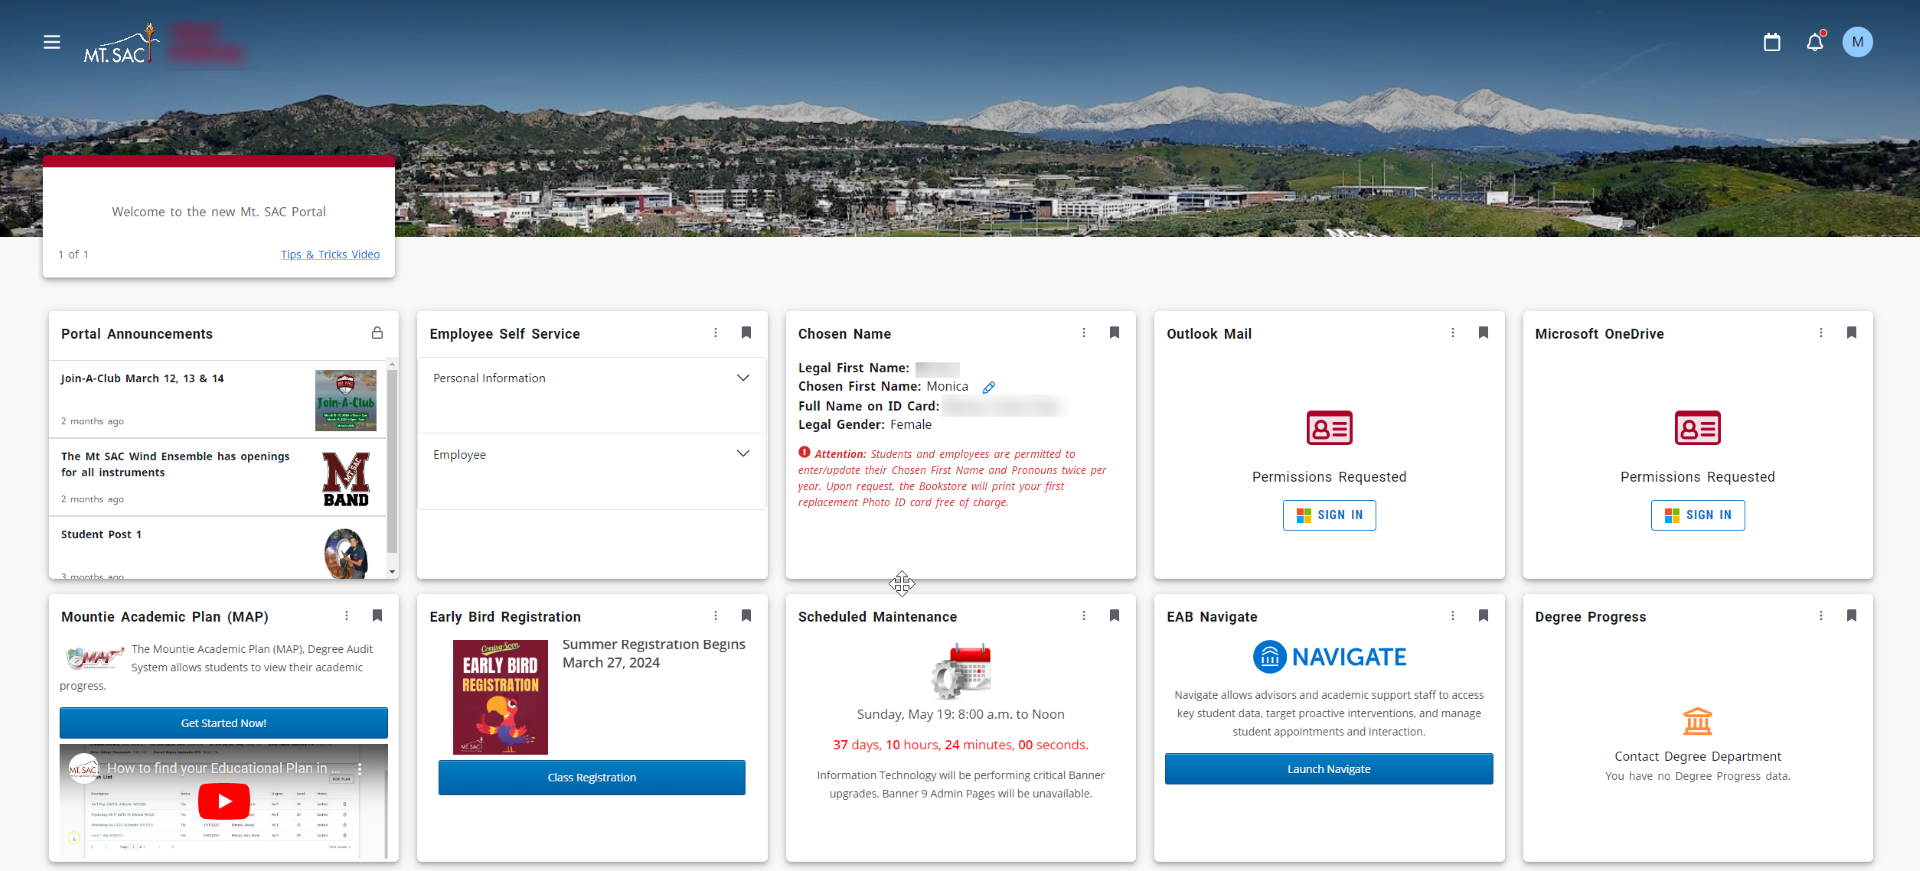Open the Wind Ensemble openings announcement
Image resolution: width=1920 pixels, height=871 pixels.
click(175, 464)
